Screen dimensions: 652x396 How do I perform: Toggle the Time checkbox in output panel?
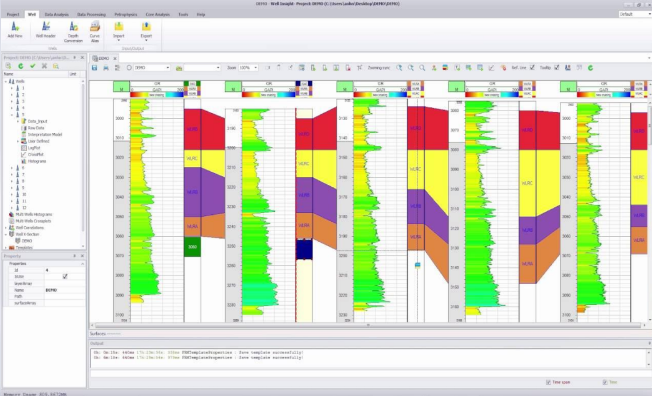(605, 382)
